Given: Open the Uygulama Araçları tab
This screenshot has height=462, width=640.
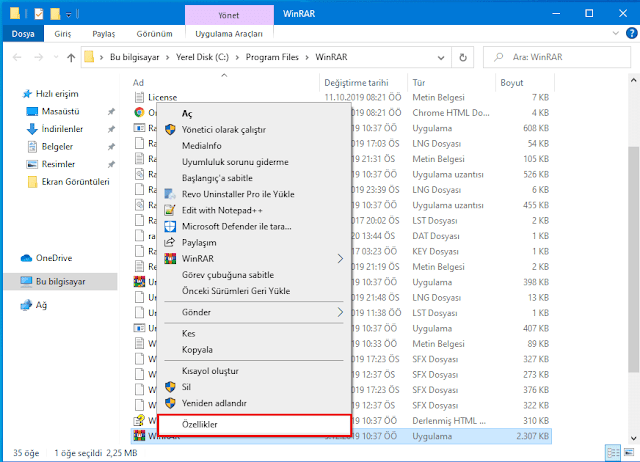Looking at the screenshot, I should 229,34.
